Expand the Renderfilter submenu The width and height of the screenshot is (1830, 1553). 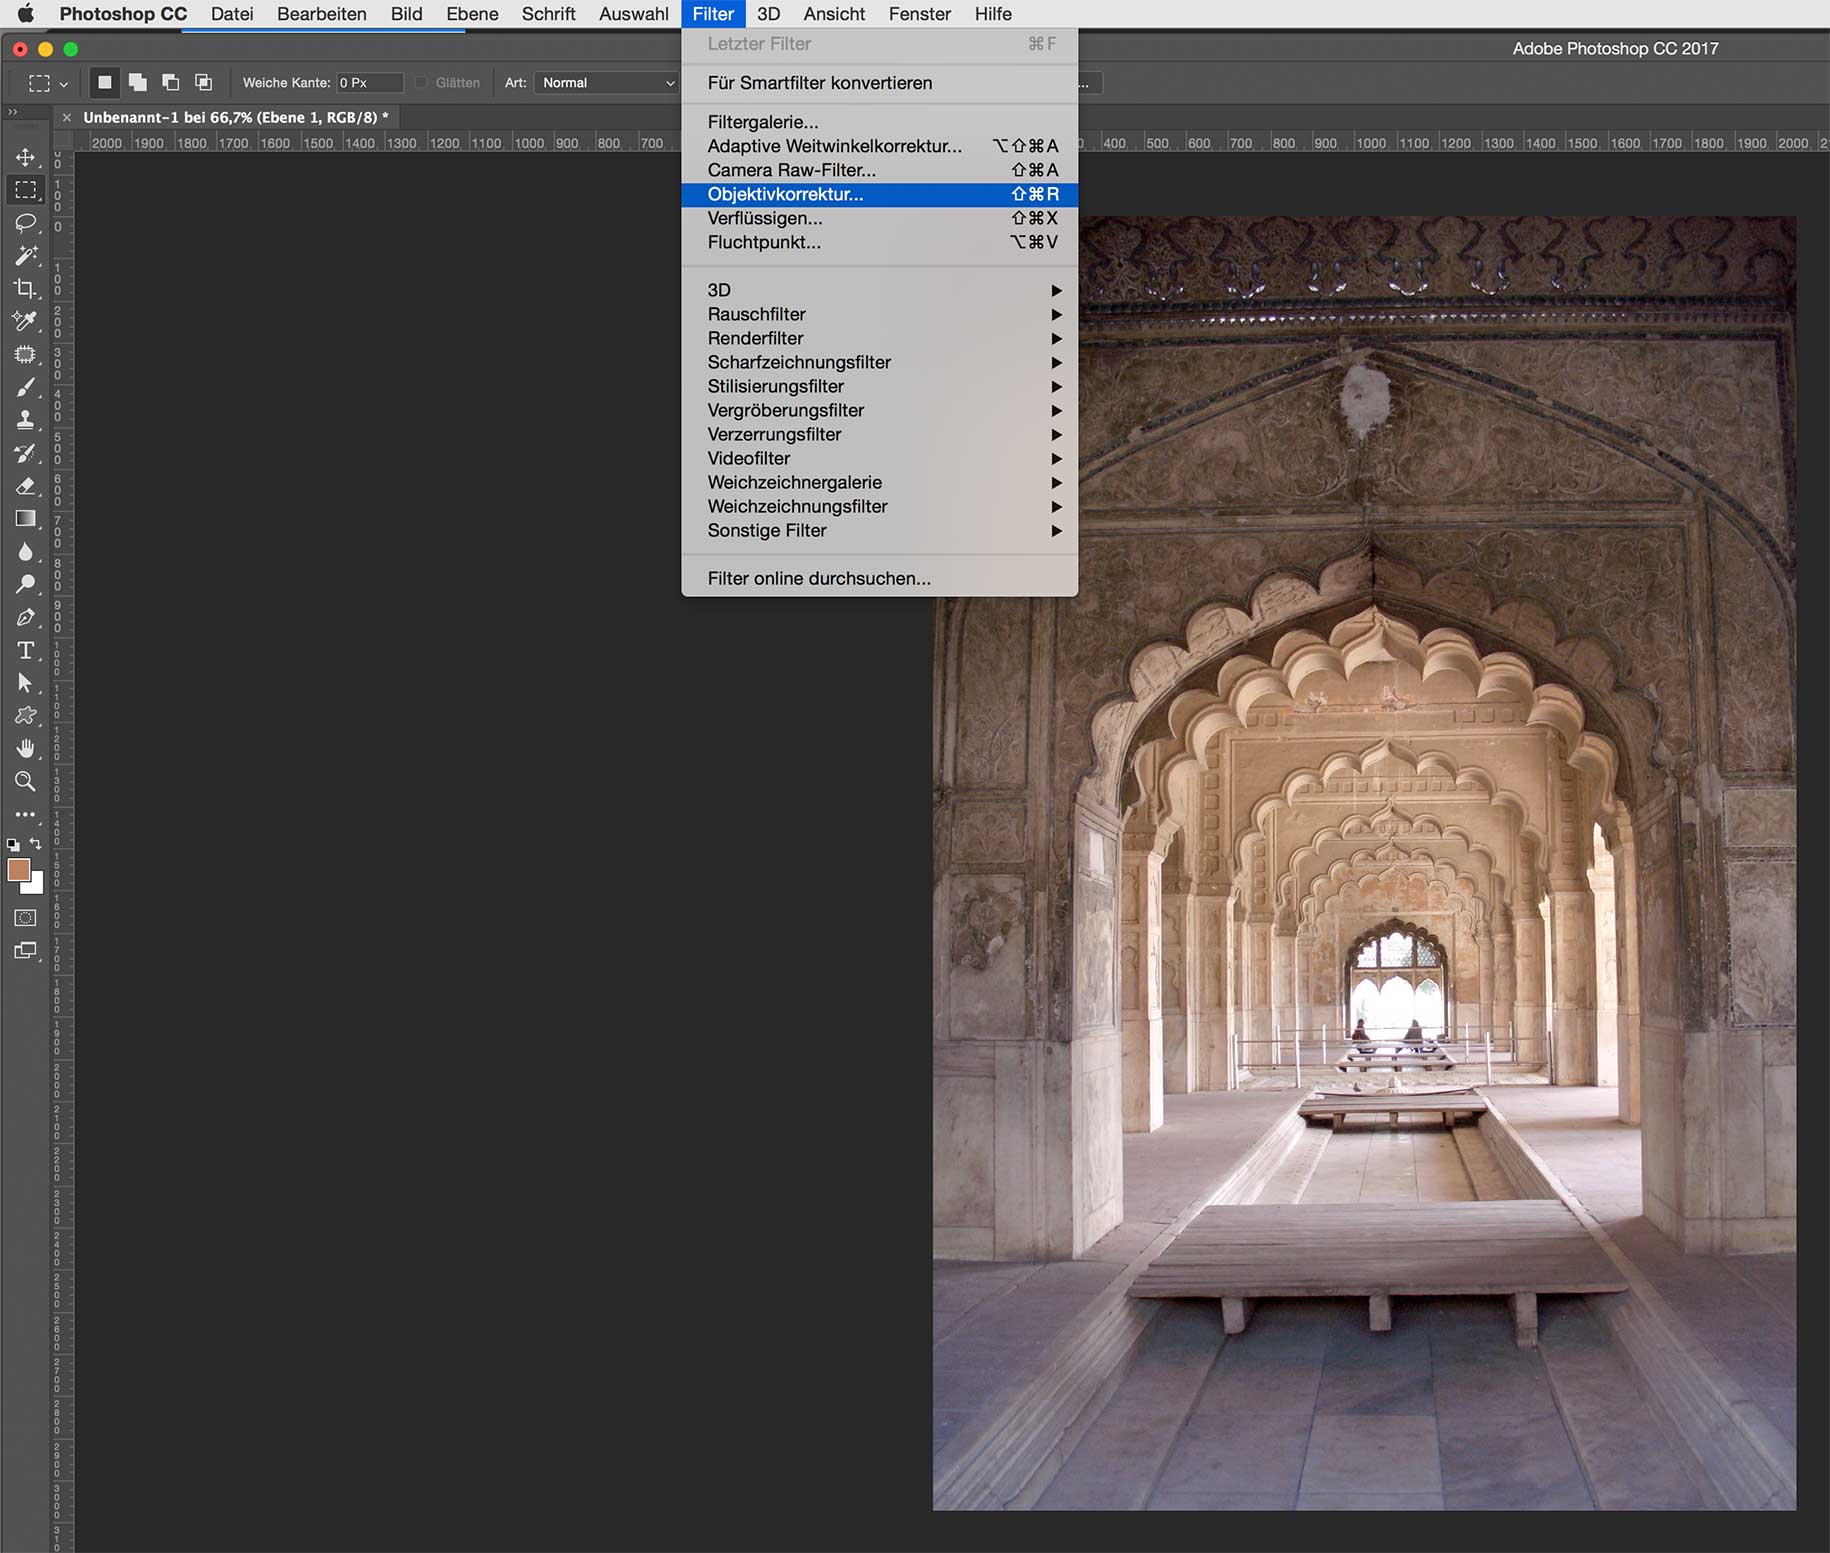[879, 338]
